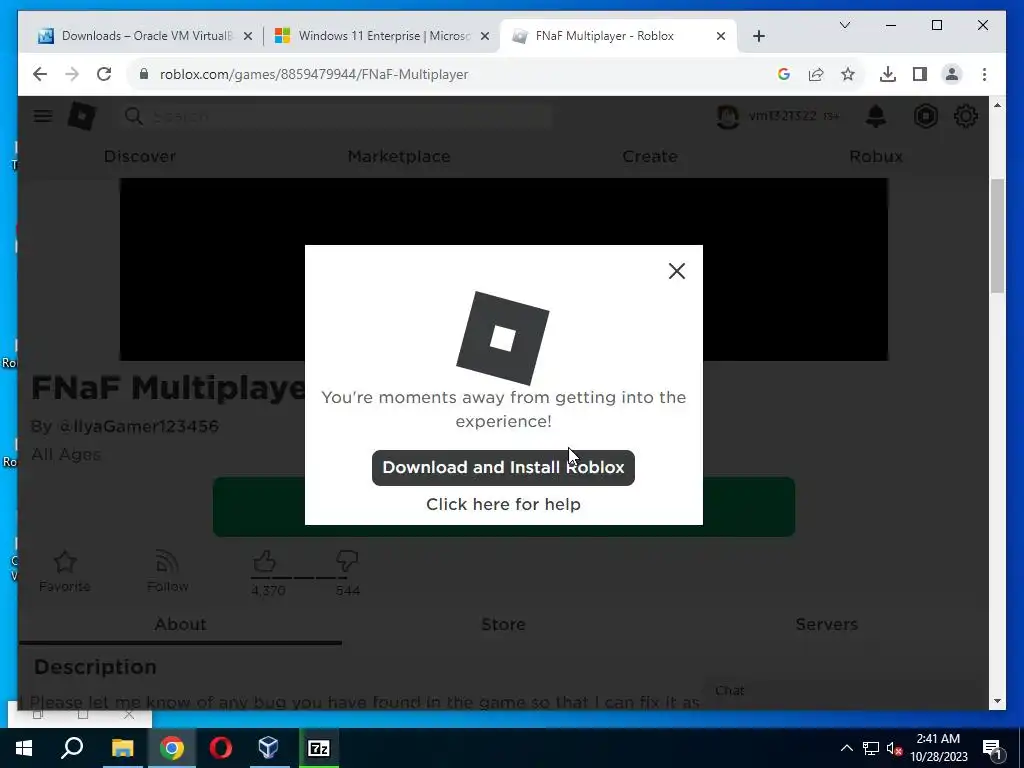1024x768 pixels.
Task: Open network status tray icon
Action: point(871,748)
